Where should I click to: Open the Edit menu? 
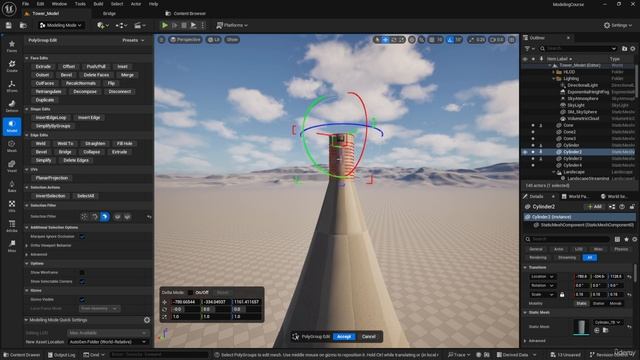(x=40, y=4)
